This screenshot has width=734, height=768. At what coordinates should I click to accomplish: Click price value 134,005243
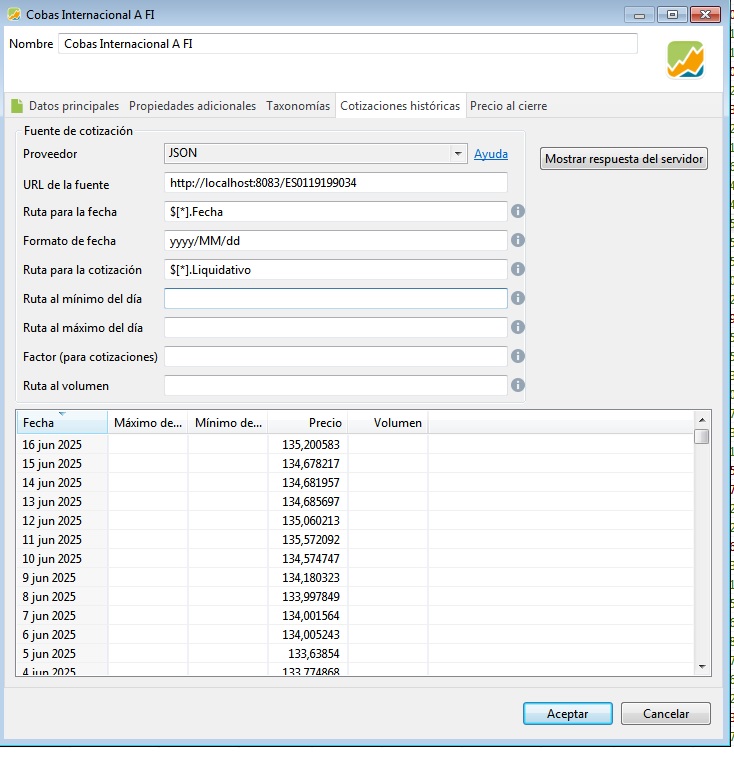(310, 635)
